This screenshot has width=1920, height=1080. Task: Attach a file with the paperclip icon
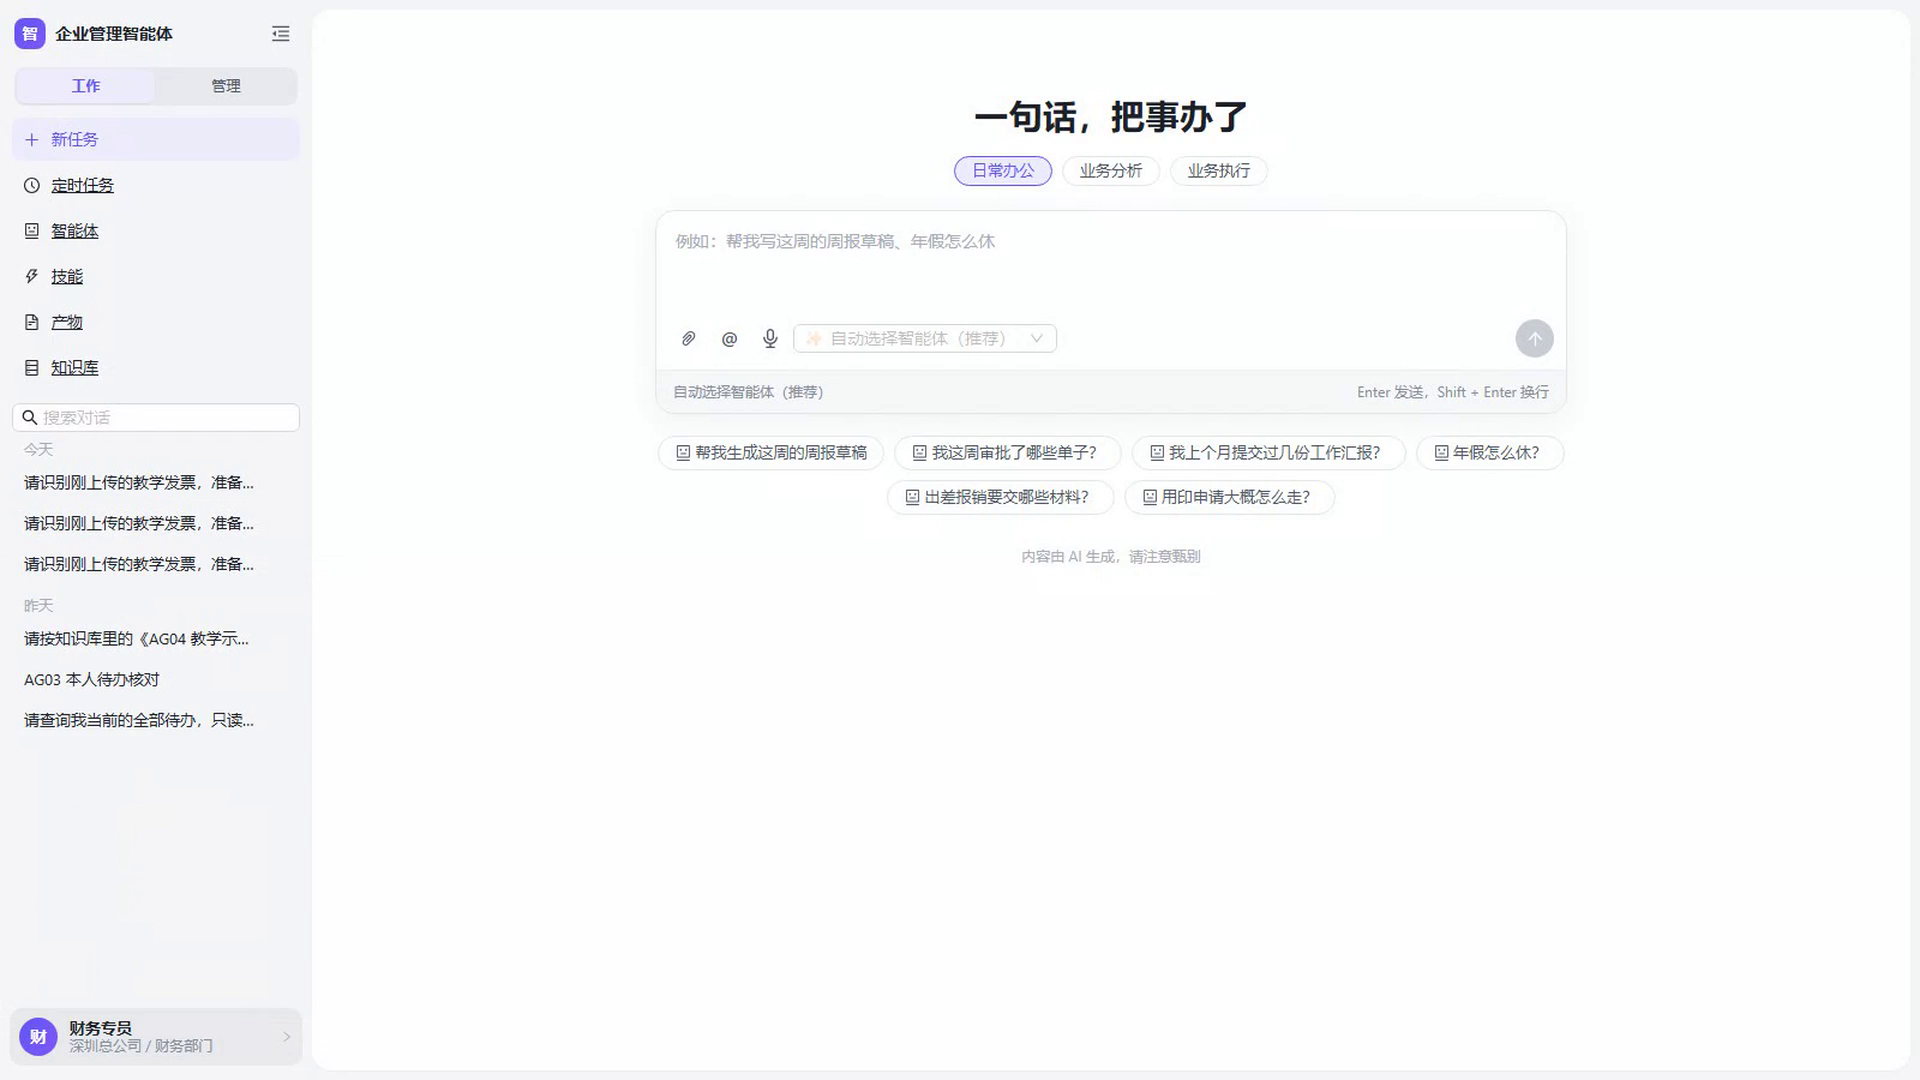coord(688,339)
